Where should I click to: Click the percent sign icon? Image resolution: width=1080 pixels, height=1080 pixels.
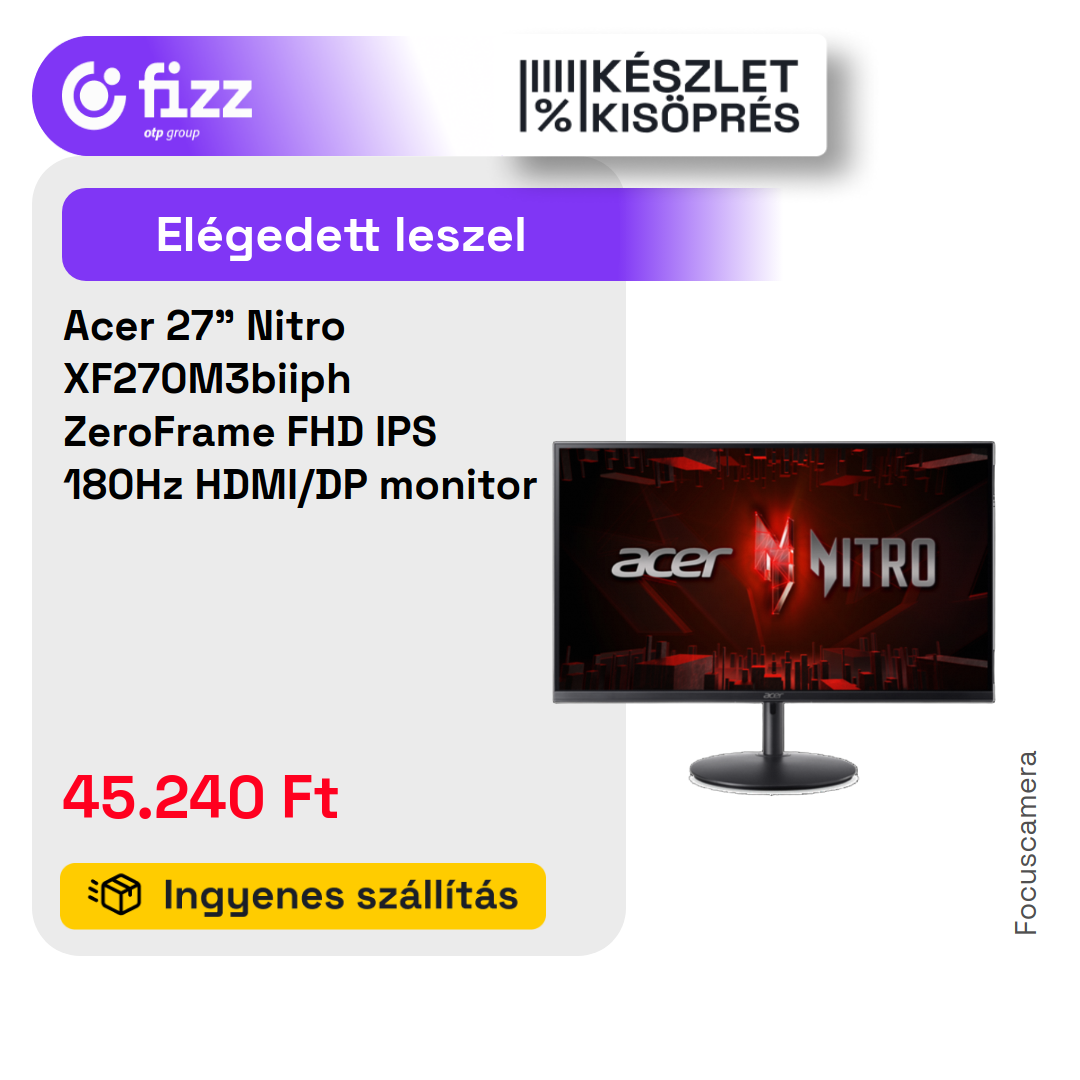(x=554, y=115)
